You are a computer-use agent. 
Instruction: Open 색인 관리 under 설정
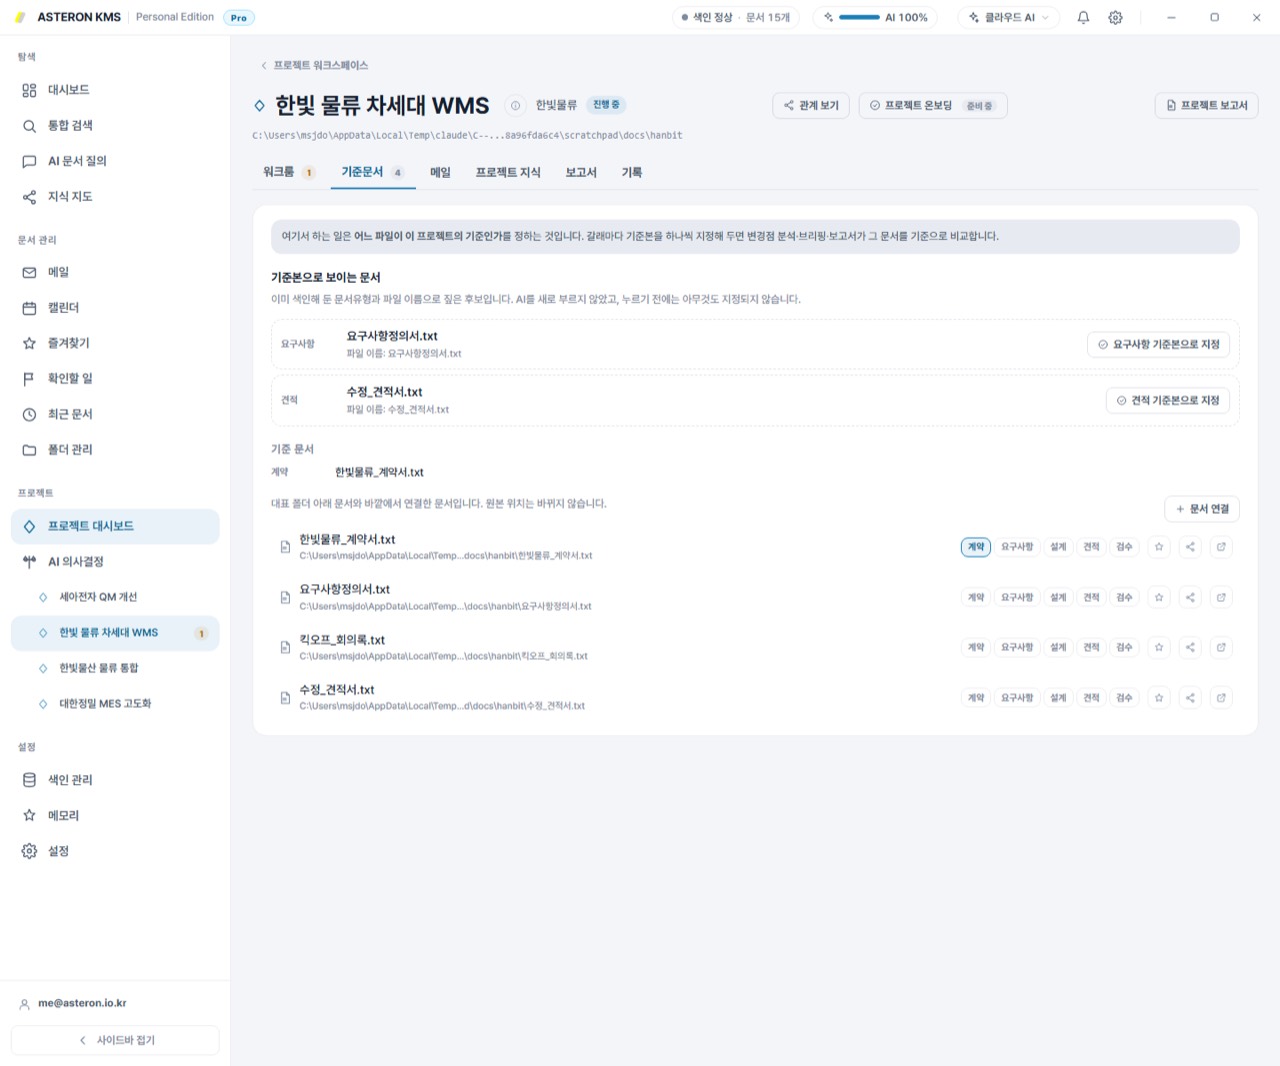[115, 780]
